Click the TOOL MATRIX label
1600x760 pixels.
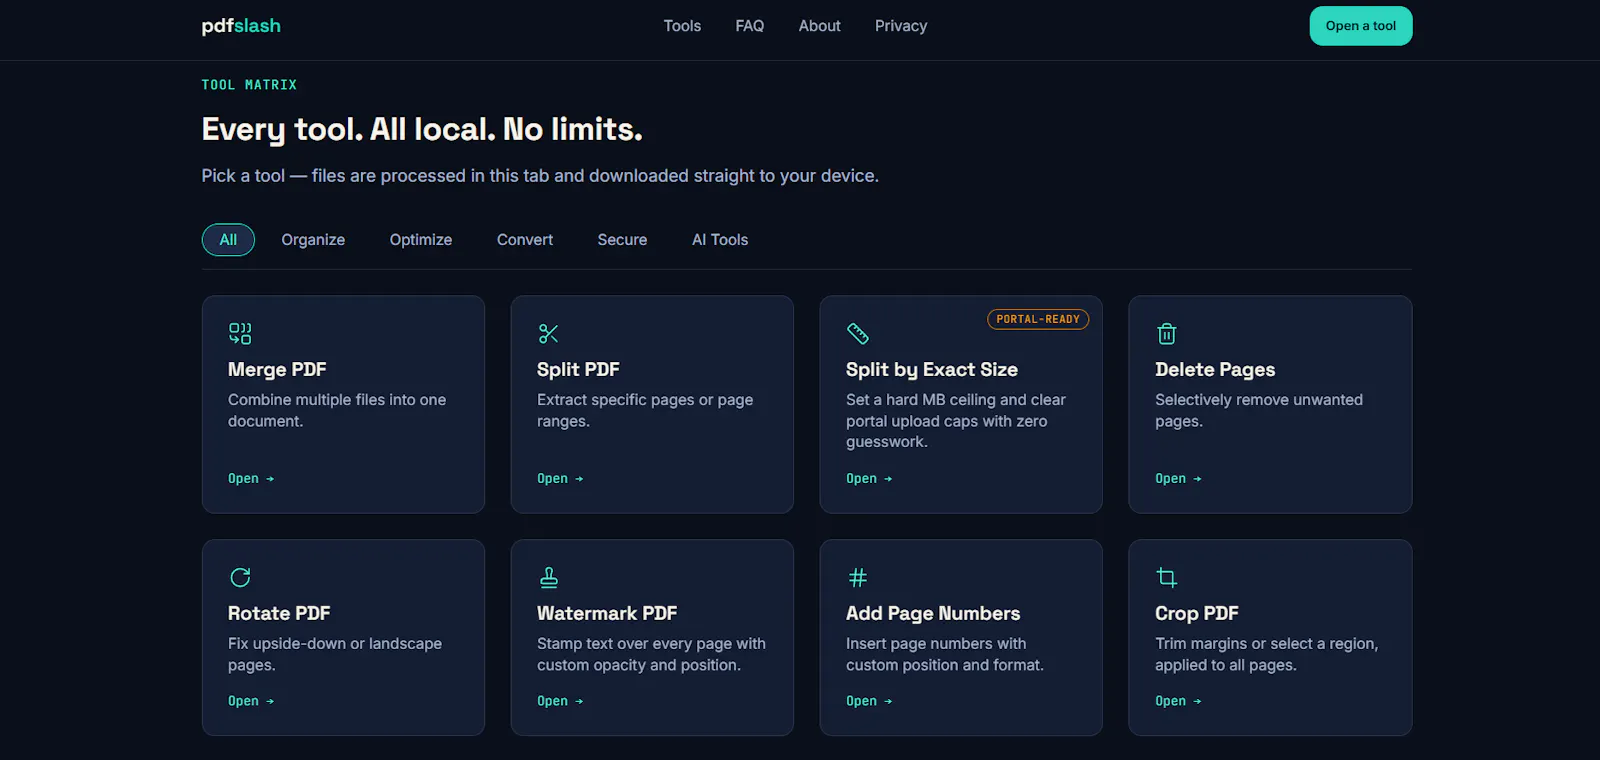click(x=249, y=85)
